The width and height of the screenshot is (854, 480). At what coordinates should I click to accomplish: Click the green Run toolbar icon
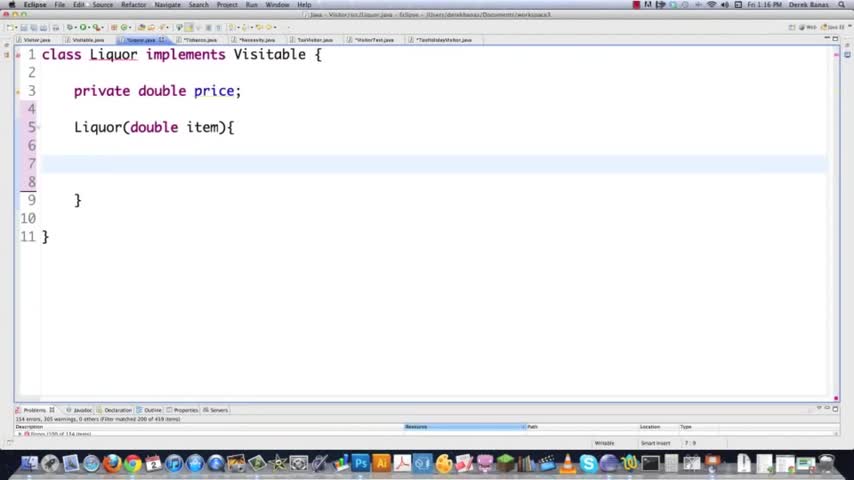click(83, 27)
